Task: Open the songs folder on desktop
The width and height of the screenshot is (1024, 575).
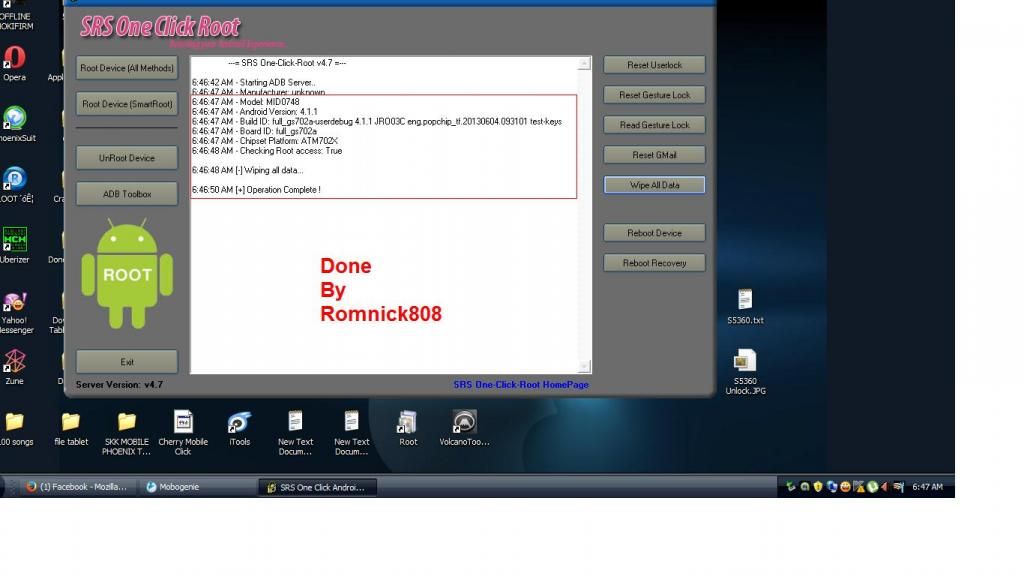Action: pos(16,429)
